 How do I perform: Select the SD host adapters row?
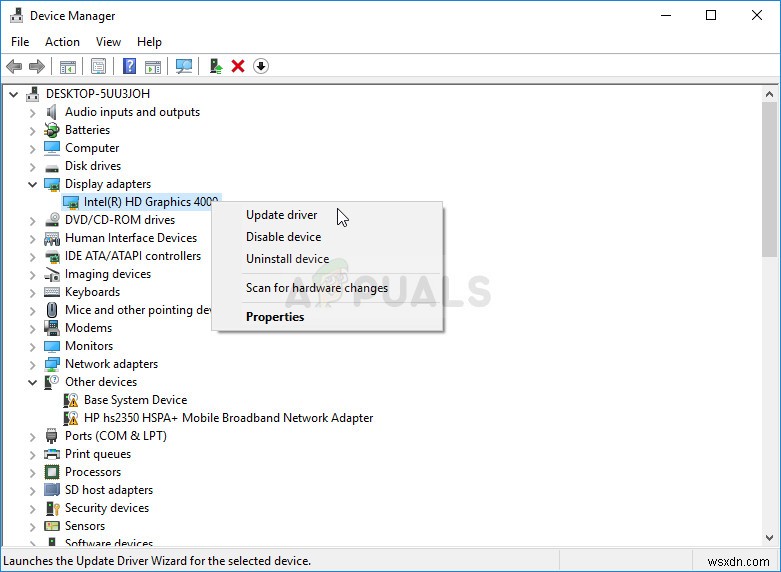[109, 490]
